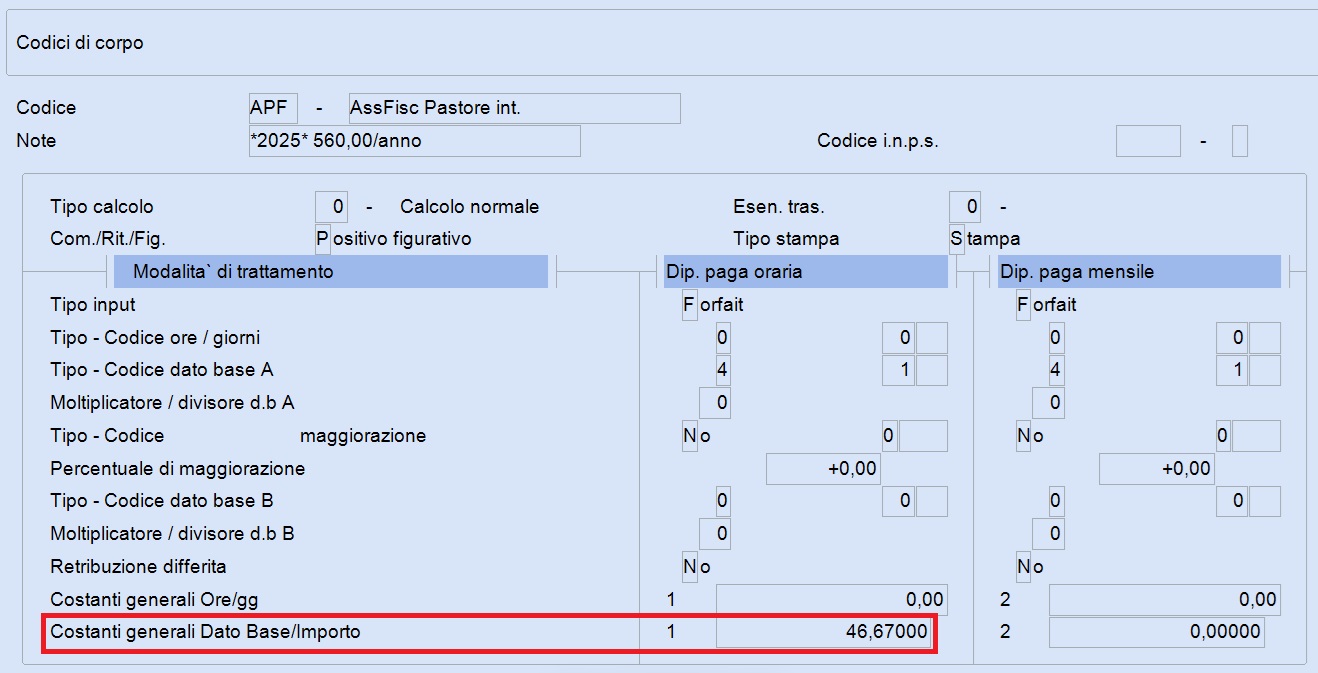Click the Tipo calcolo field showing 0
This screenshot has width=1318, height=673.
point(331,207)
